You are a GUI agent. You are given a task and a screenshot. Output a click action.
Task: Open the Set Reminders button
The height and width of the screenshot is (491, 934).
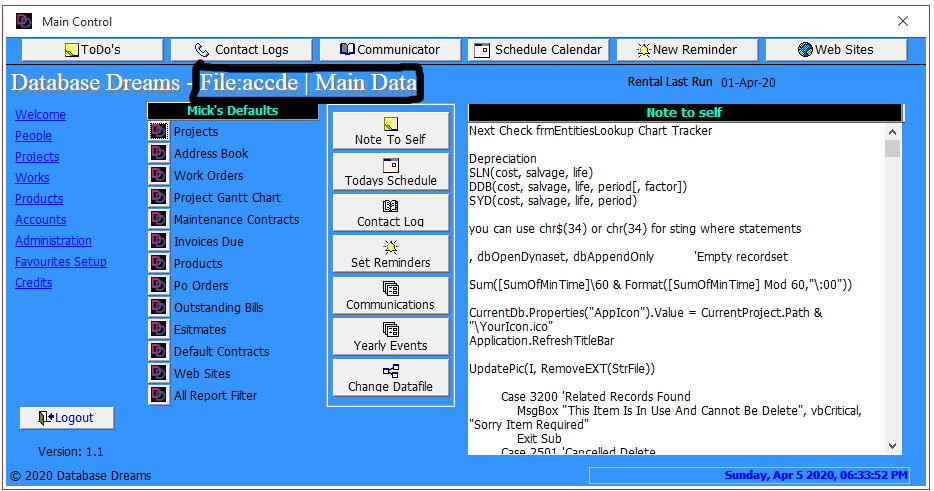click(391, 254)
